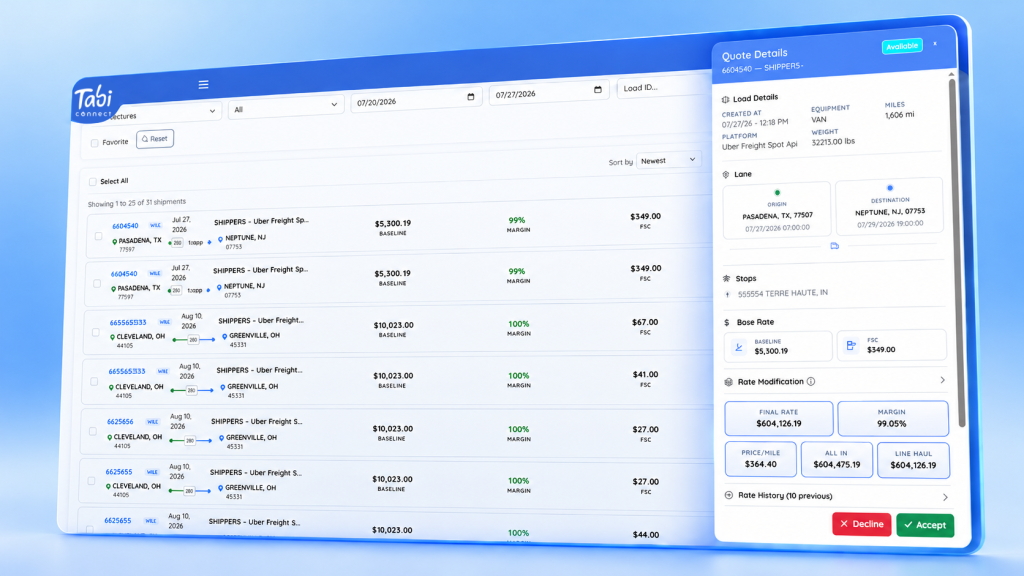Expand the Rate History chevron

point(945,497)
